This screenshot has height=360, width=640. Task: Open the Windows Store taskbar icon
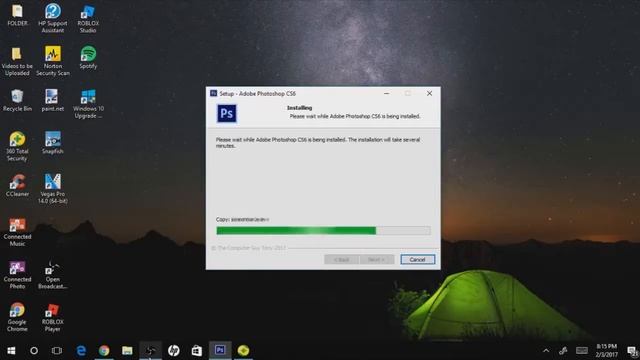point(197,351)
